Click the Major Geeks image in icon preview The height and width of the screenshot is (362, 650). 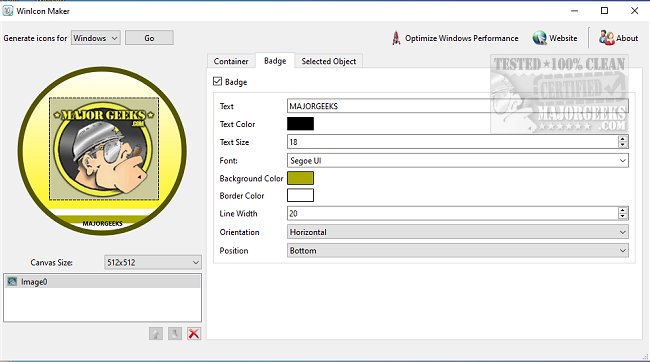pos(104,148)
